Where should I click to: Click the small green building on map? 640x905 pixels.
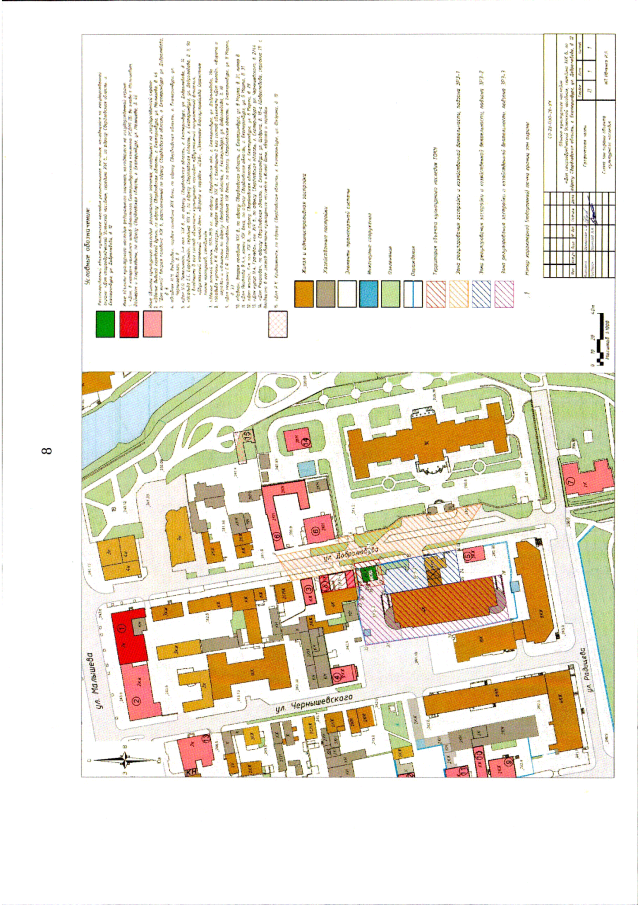point(366,572)
